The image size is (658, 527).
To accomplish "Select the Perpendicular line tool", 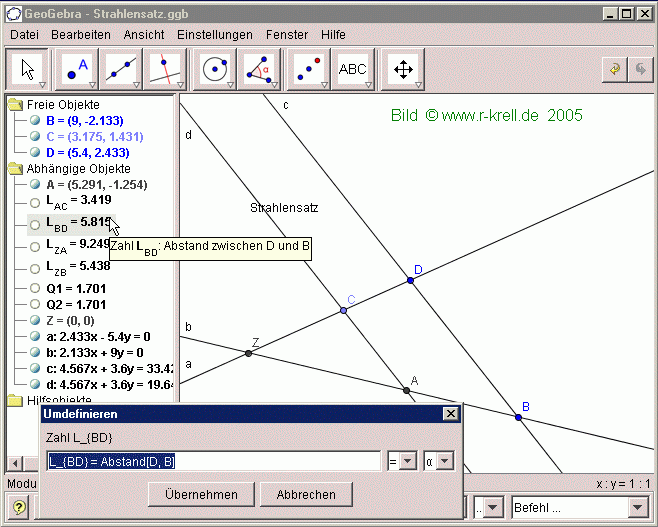I will point(166,68).
